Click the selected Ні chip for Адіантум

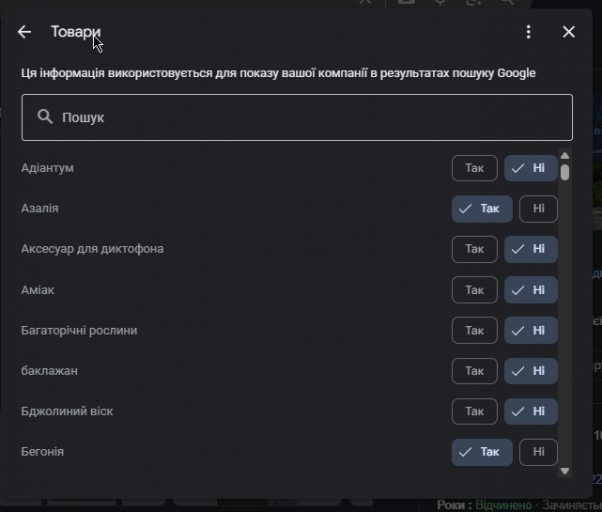[x=531, y=168]
